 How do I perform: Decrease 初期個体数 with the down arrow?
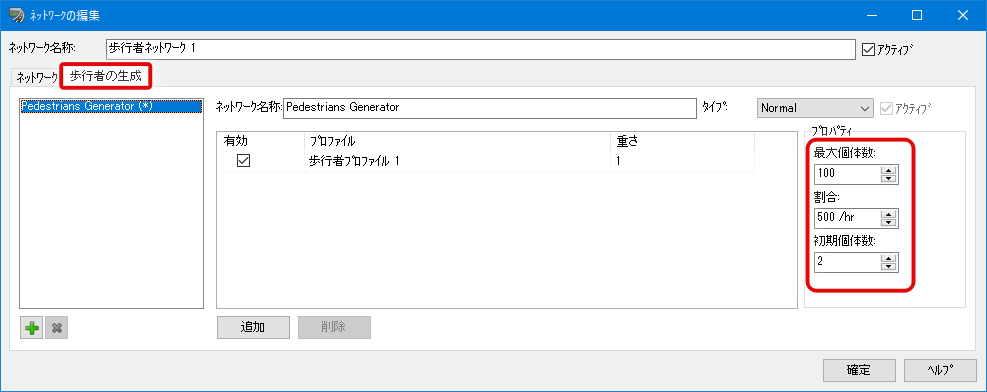tap(889, 267)
